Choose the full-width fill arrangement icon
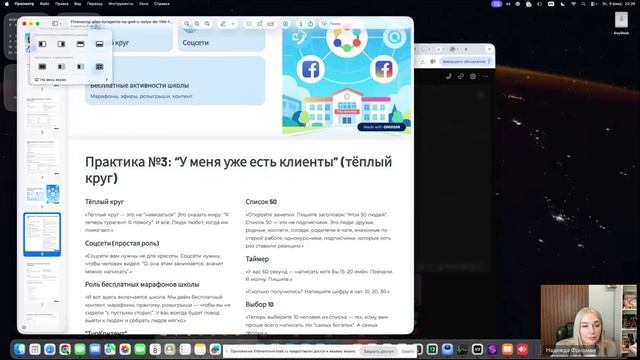640x360 pixels. pos(42,67)
